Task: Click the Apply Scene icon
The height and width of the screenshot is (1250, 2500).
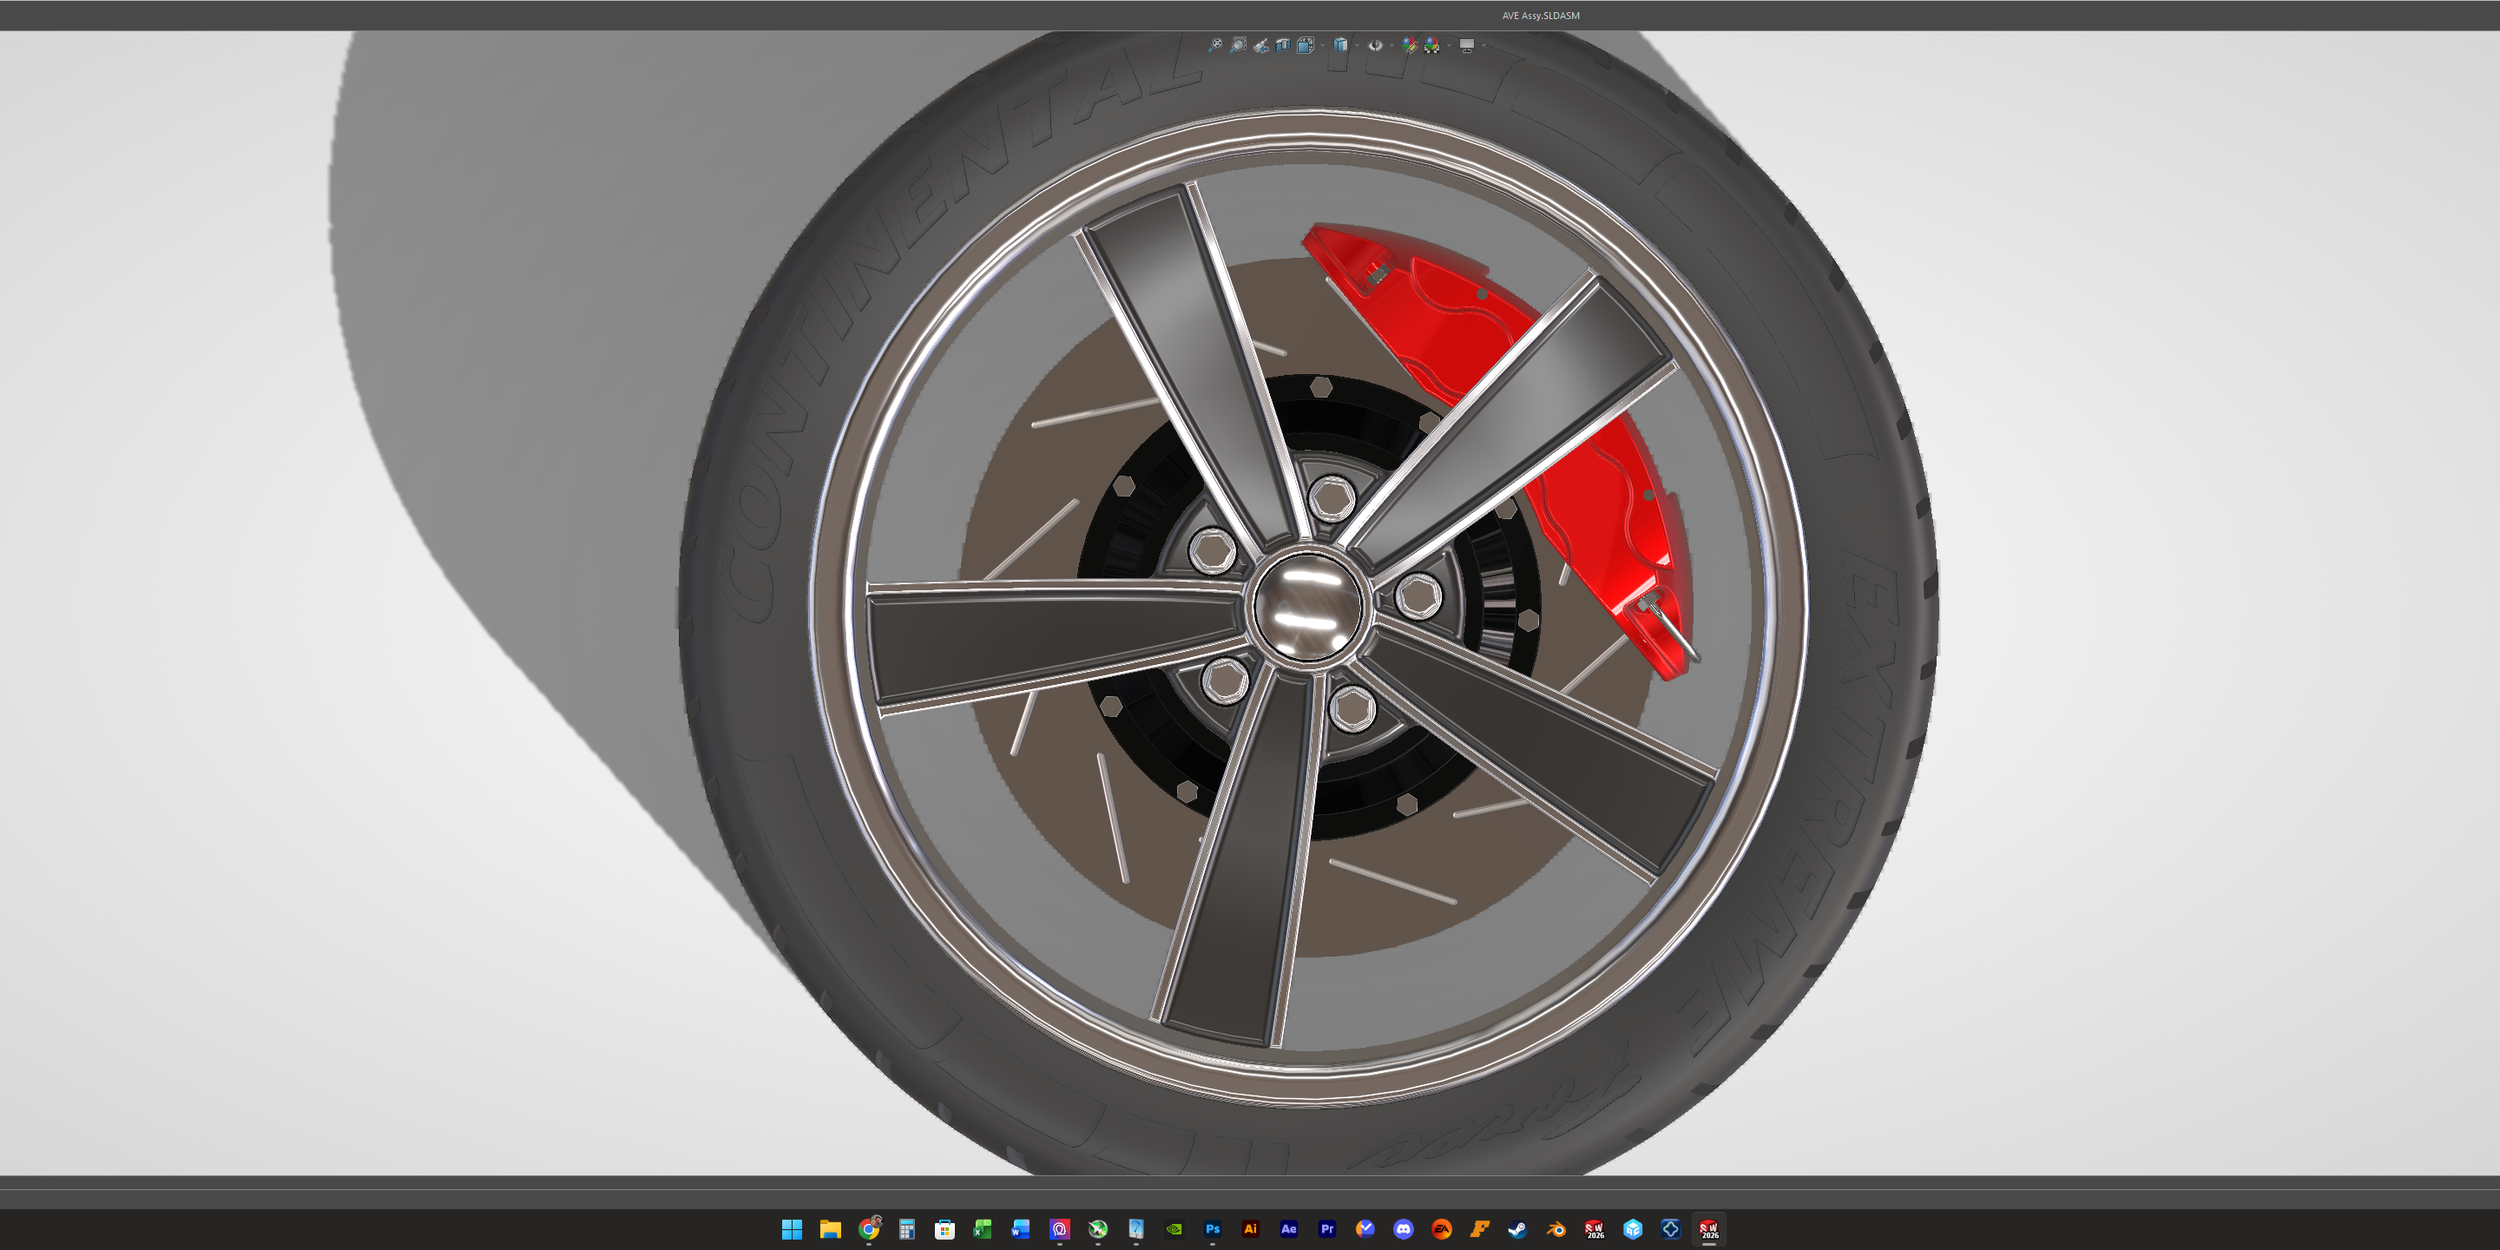Action: (x=1432, y=45)
